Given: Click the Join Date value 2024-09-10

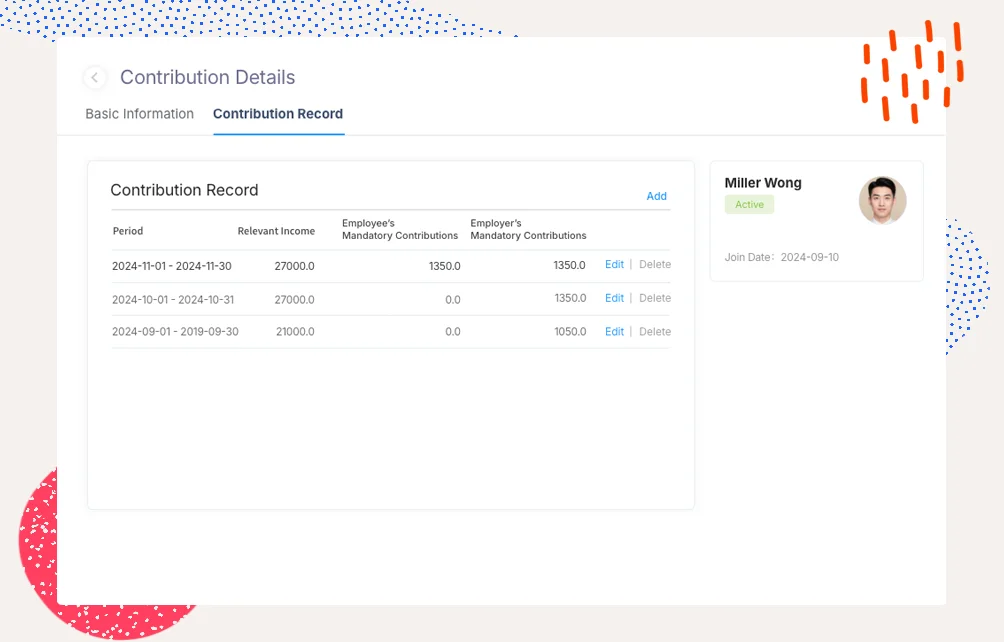Looking at the screenshot, I should pyautogui.click(x=809, y=258).
